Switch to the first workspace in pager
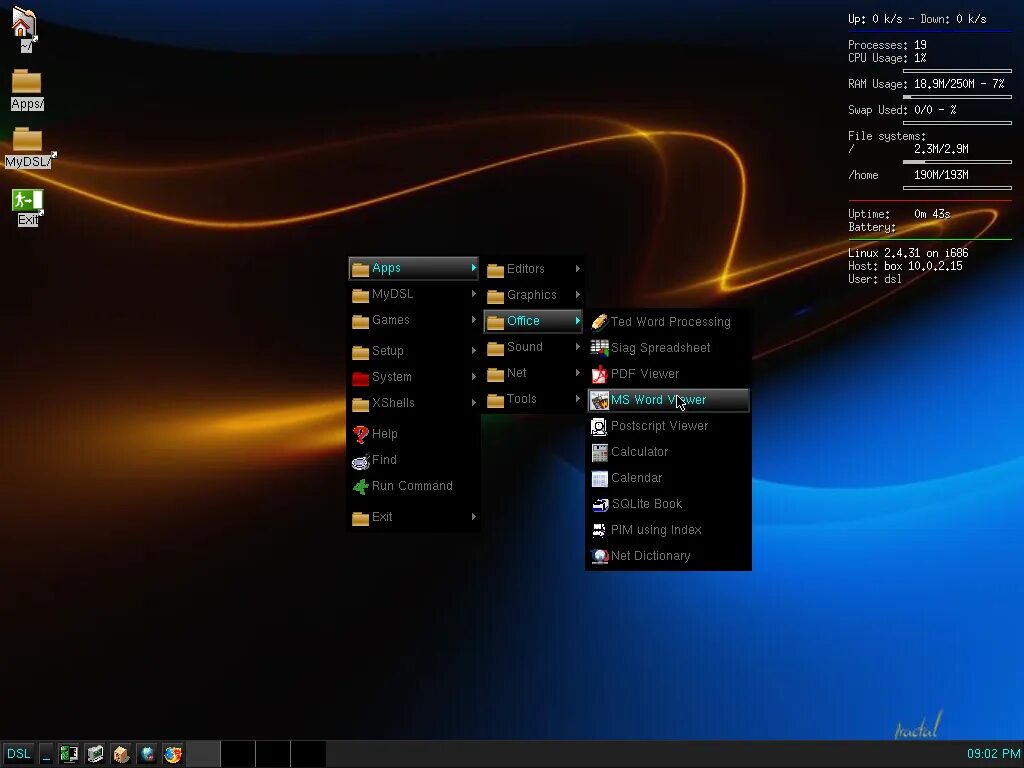This screenshot has width=1024, height=768. pyautogui.click(x=203, y=754)
